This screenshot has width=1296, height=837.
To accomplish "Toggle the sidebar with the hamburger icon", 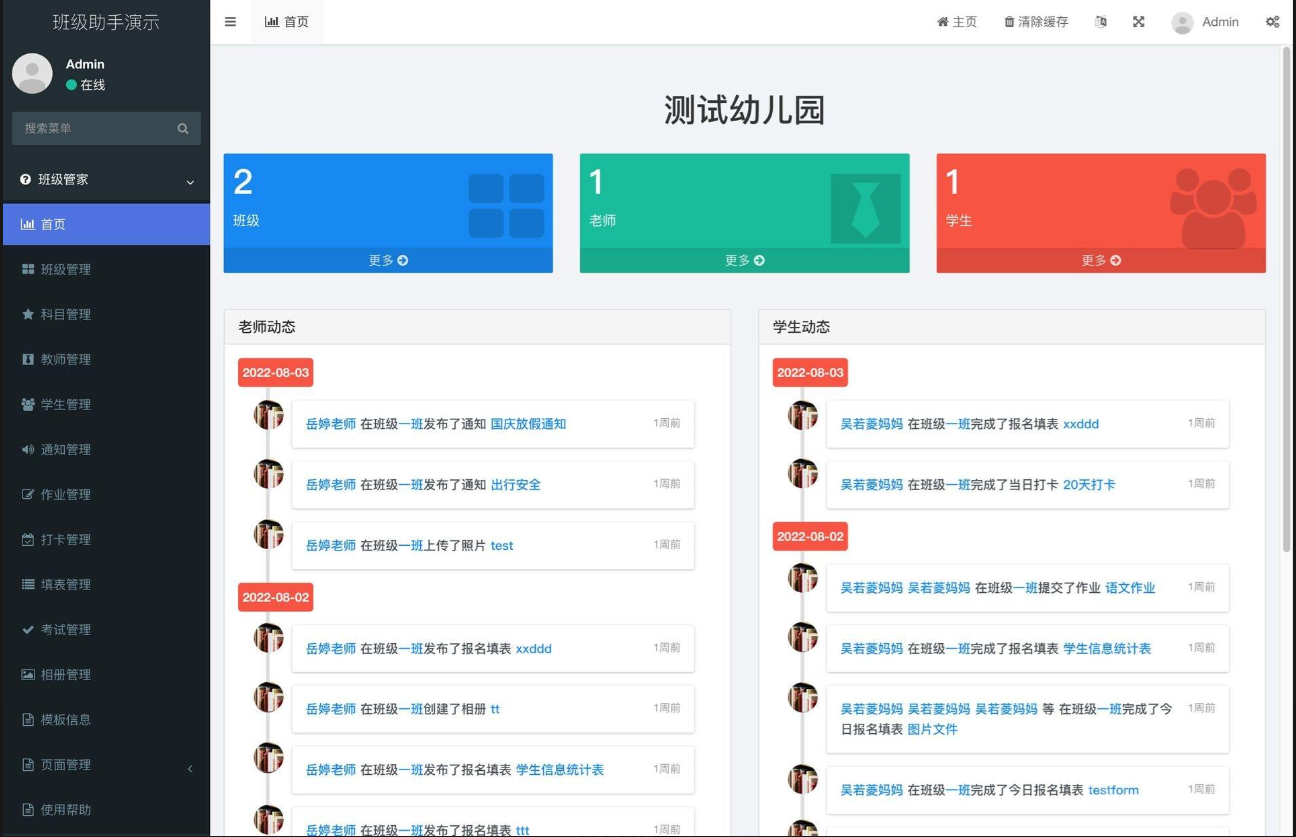I will [x=229, y=21].
